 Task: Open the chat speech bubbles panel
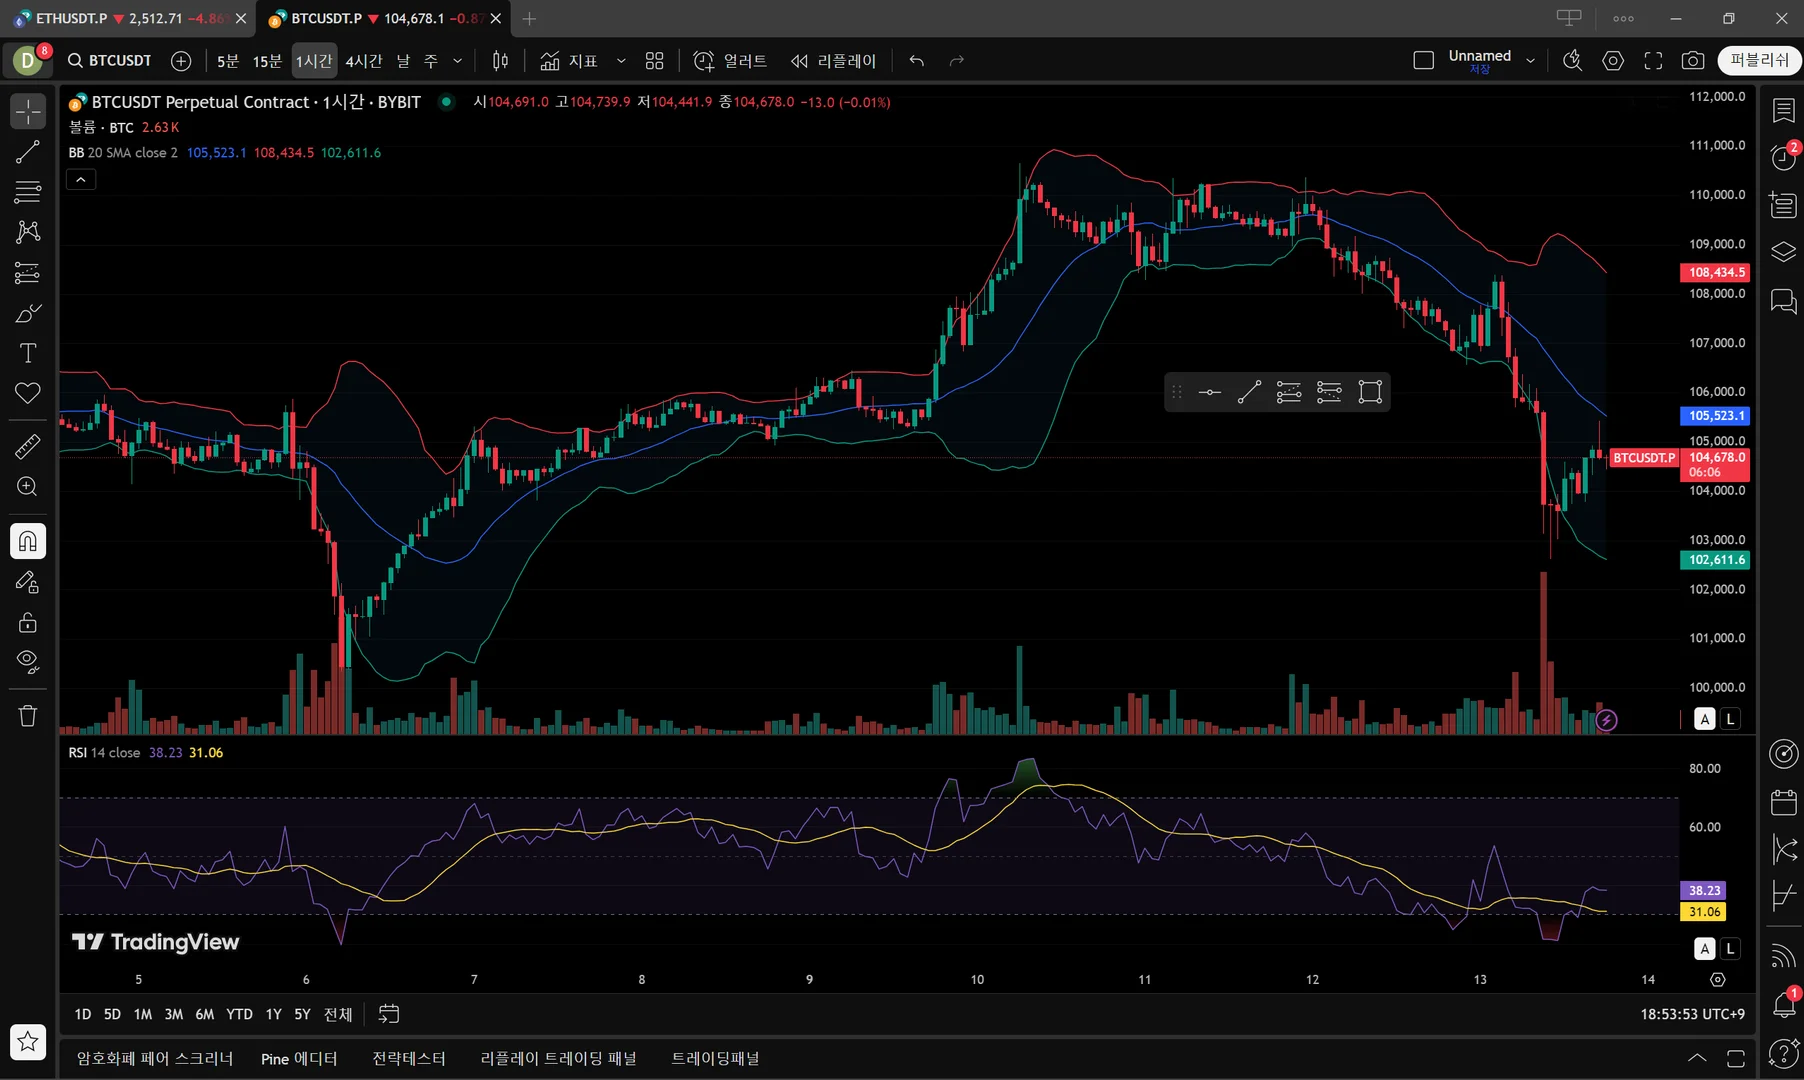1784,300
